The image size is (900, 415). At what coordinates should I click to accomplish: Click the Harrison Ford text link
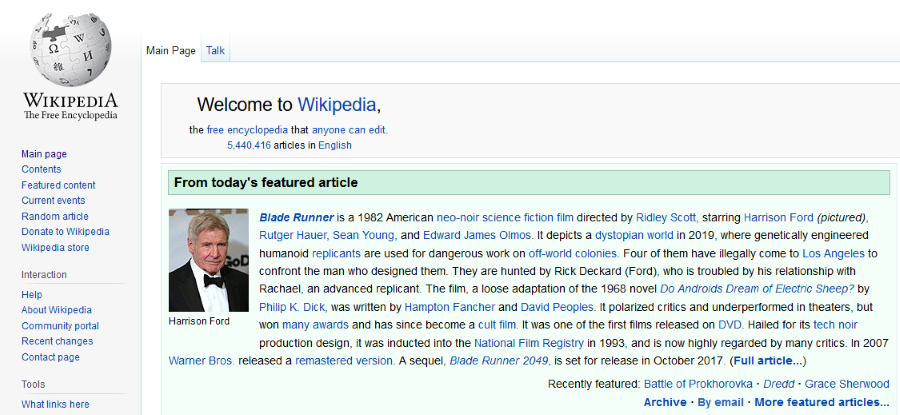pos(778,218)
